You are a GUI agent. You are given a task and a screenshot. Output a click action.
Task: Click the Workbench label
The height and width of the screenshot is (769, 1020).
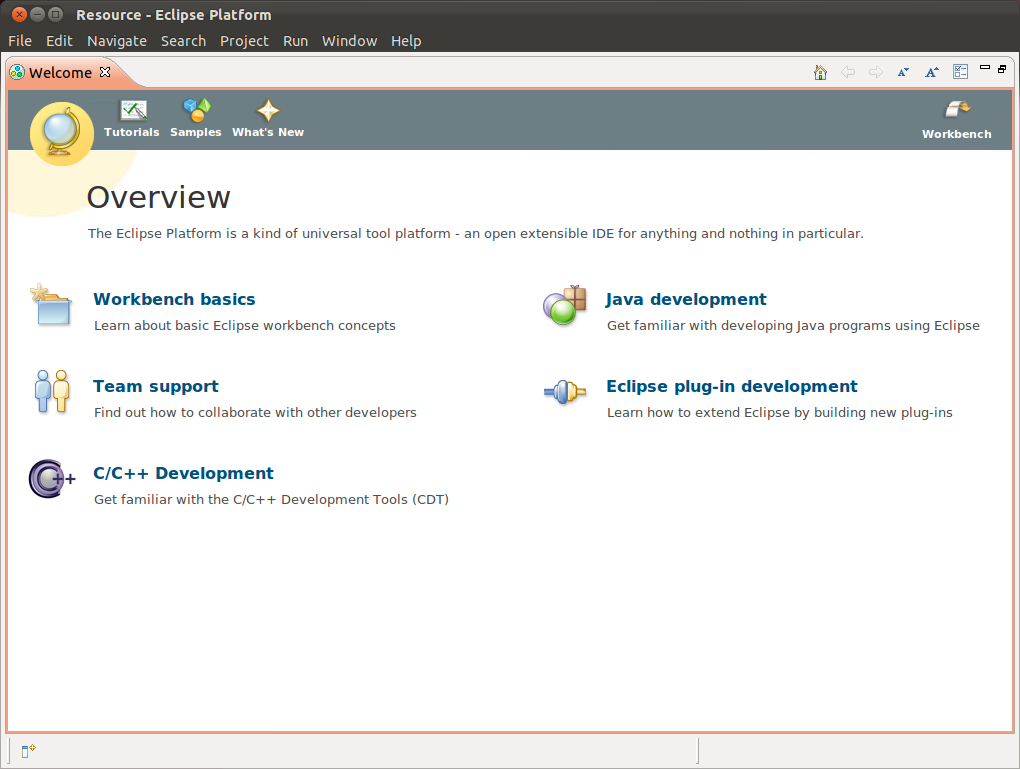pyautogui.click(x=957, y=134)
